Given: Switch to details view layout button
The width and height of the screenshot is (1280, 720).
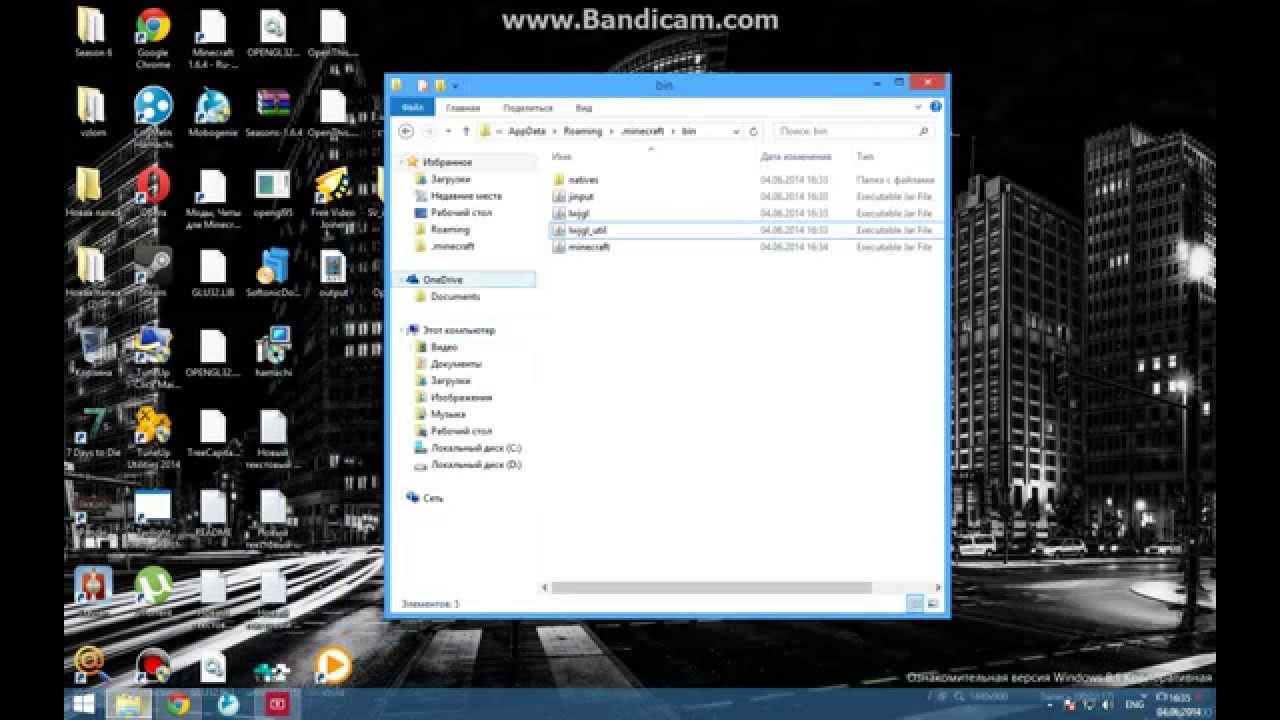Looking at the screenshot, I should click(915, 604).
